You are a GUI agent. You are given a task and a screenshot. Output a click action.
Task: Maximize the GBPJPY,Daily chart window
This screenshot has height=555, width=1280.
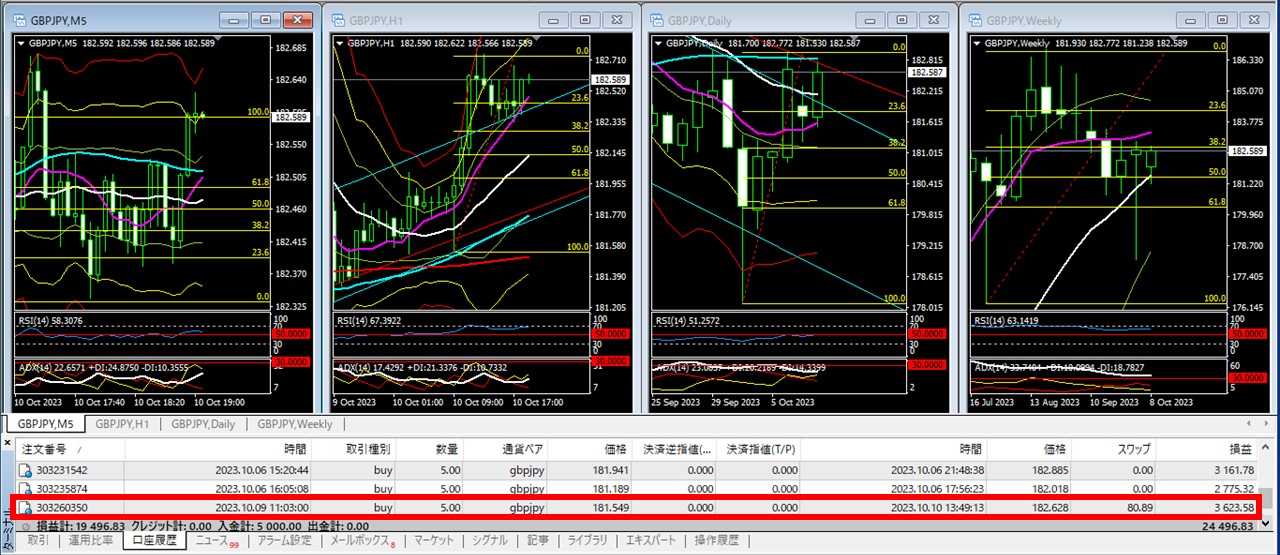(902, 19)
